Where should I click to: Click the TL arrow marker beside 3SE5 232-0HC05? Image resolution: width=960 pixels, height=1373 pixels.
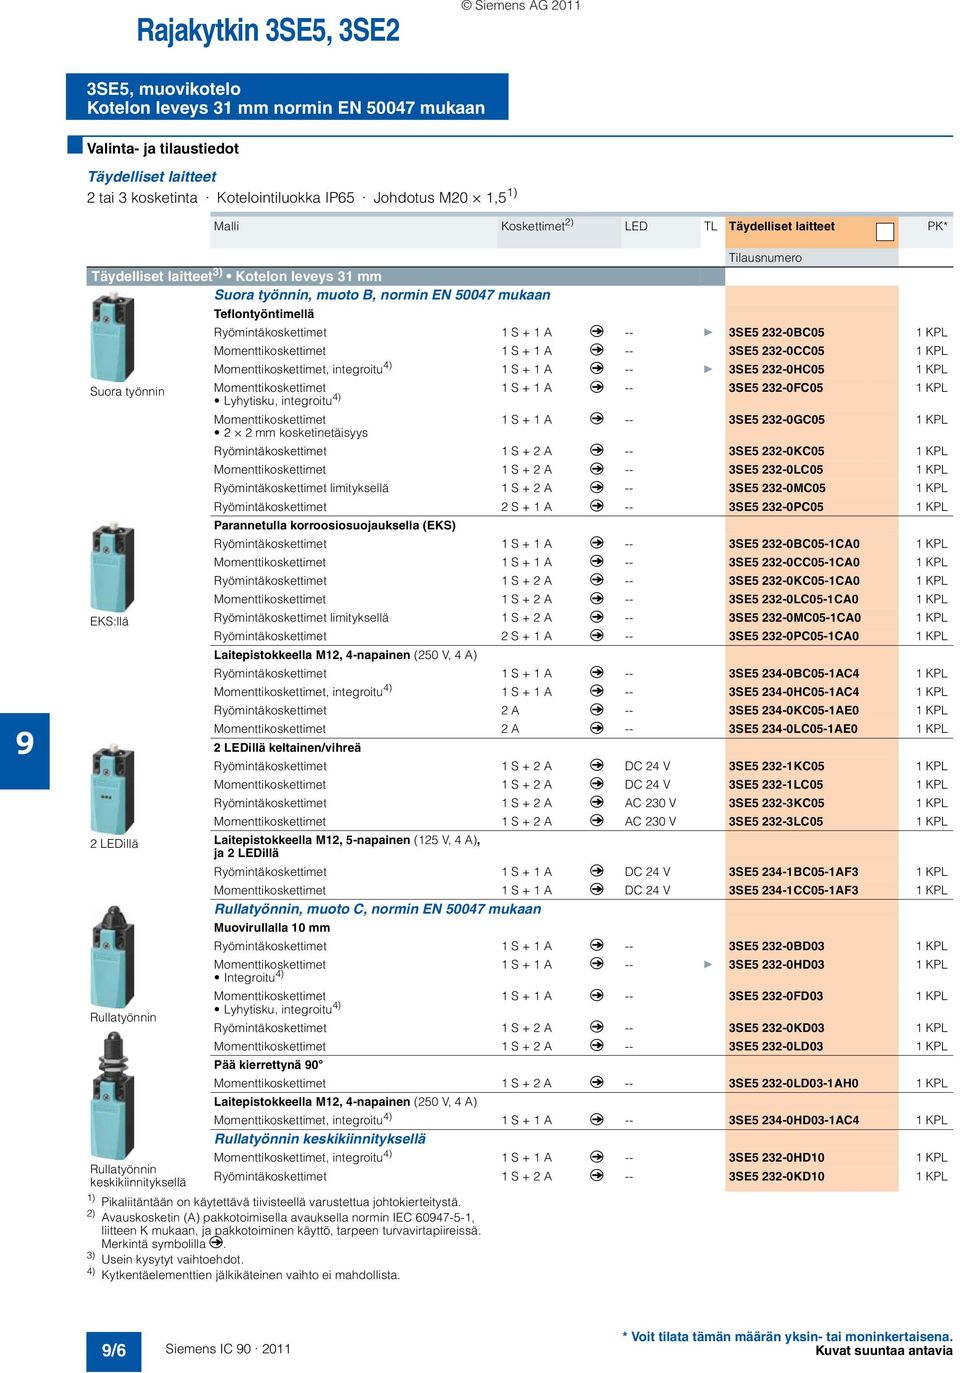pyautogui.click(x=708, y=369)
